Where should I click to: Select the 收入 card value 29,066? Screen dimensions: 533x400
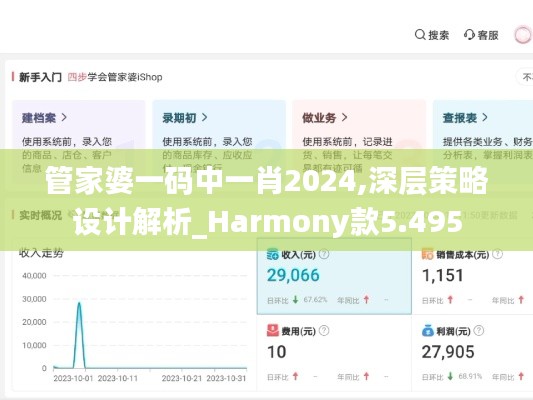tap(293, 275)
